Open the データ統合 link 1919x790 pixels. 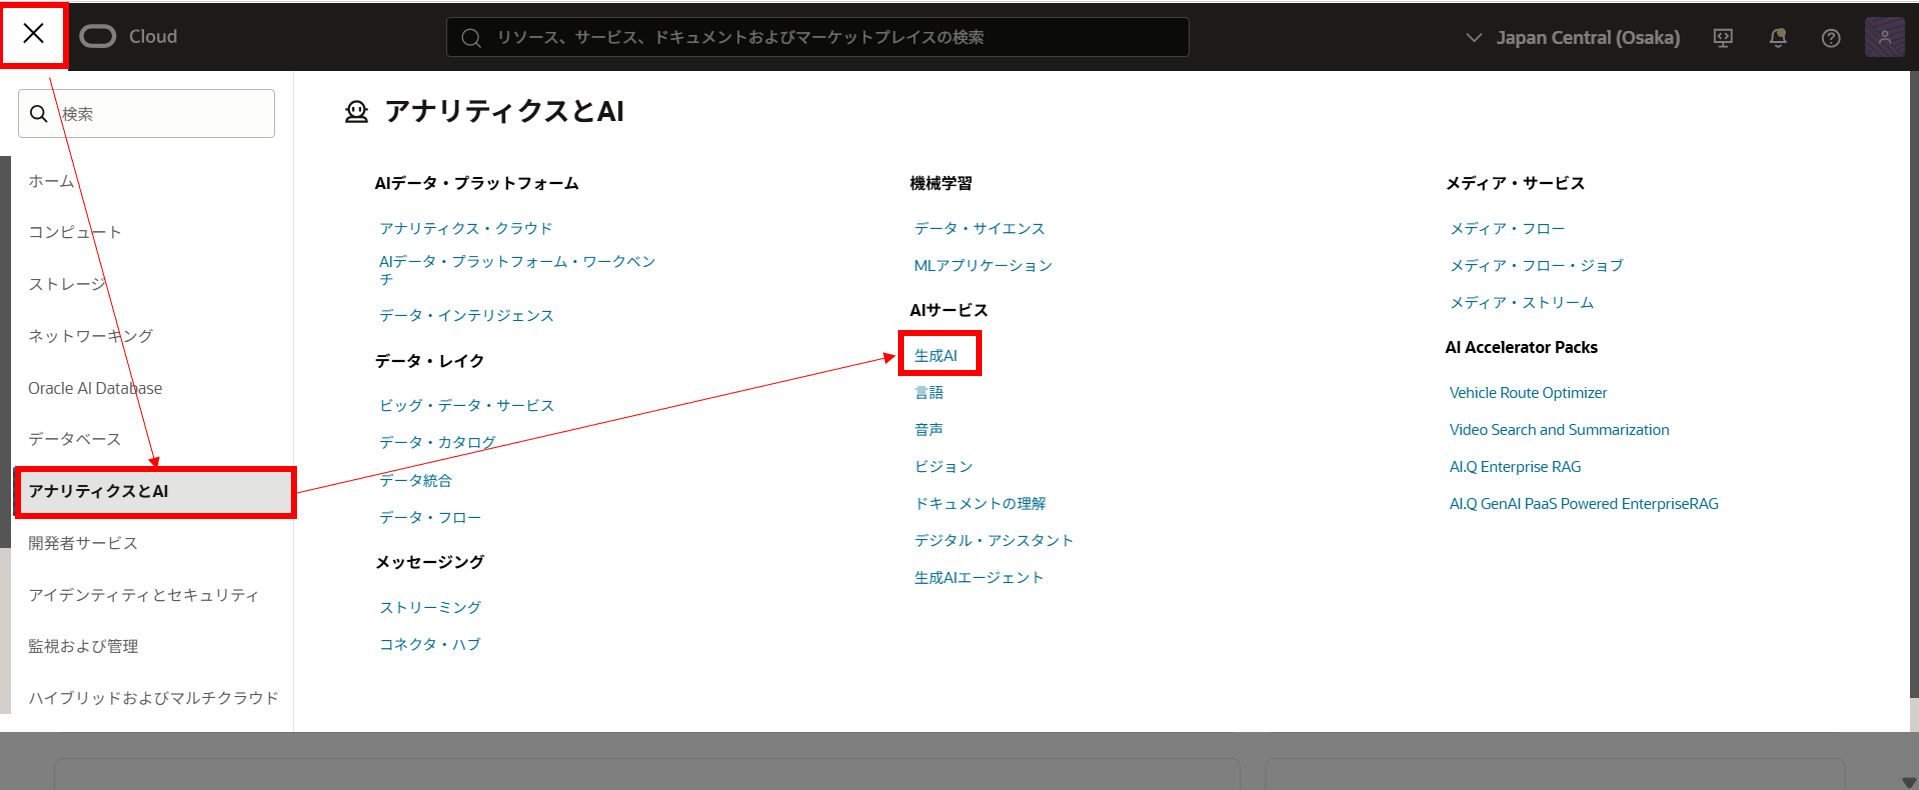click(415, 480)
